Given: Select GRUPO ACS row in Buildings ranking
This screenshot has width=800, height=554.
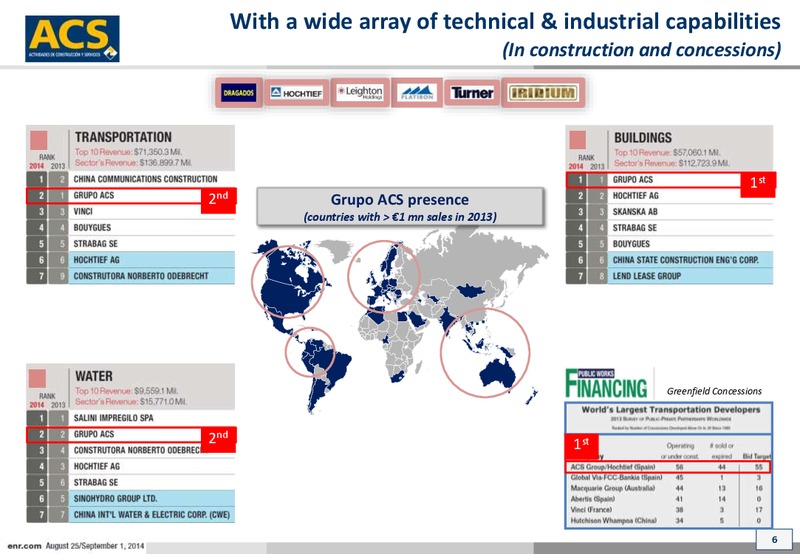Looking at the screenshot, I should [669, 180].
